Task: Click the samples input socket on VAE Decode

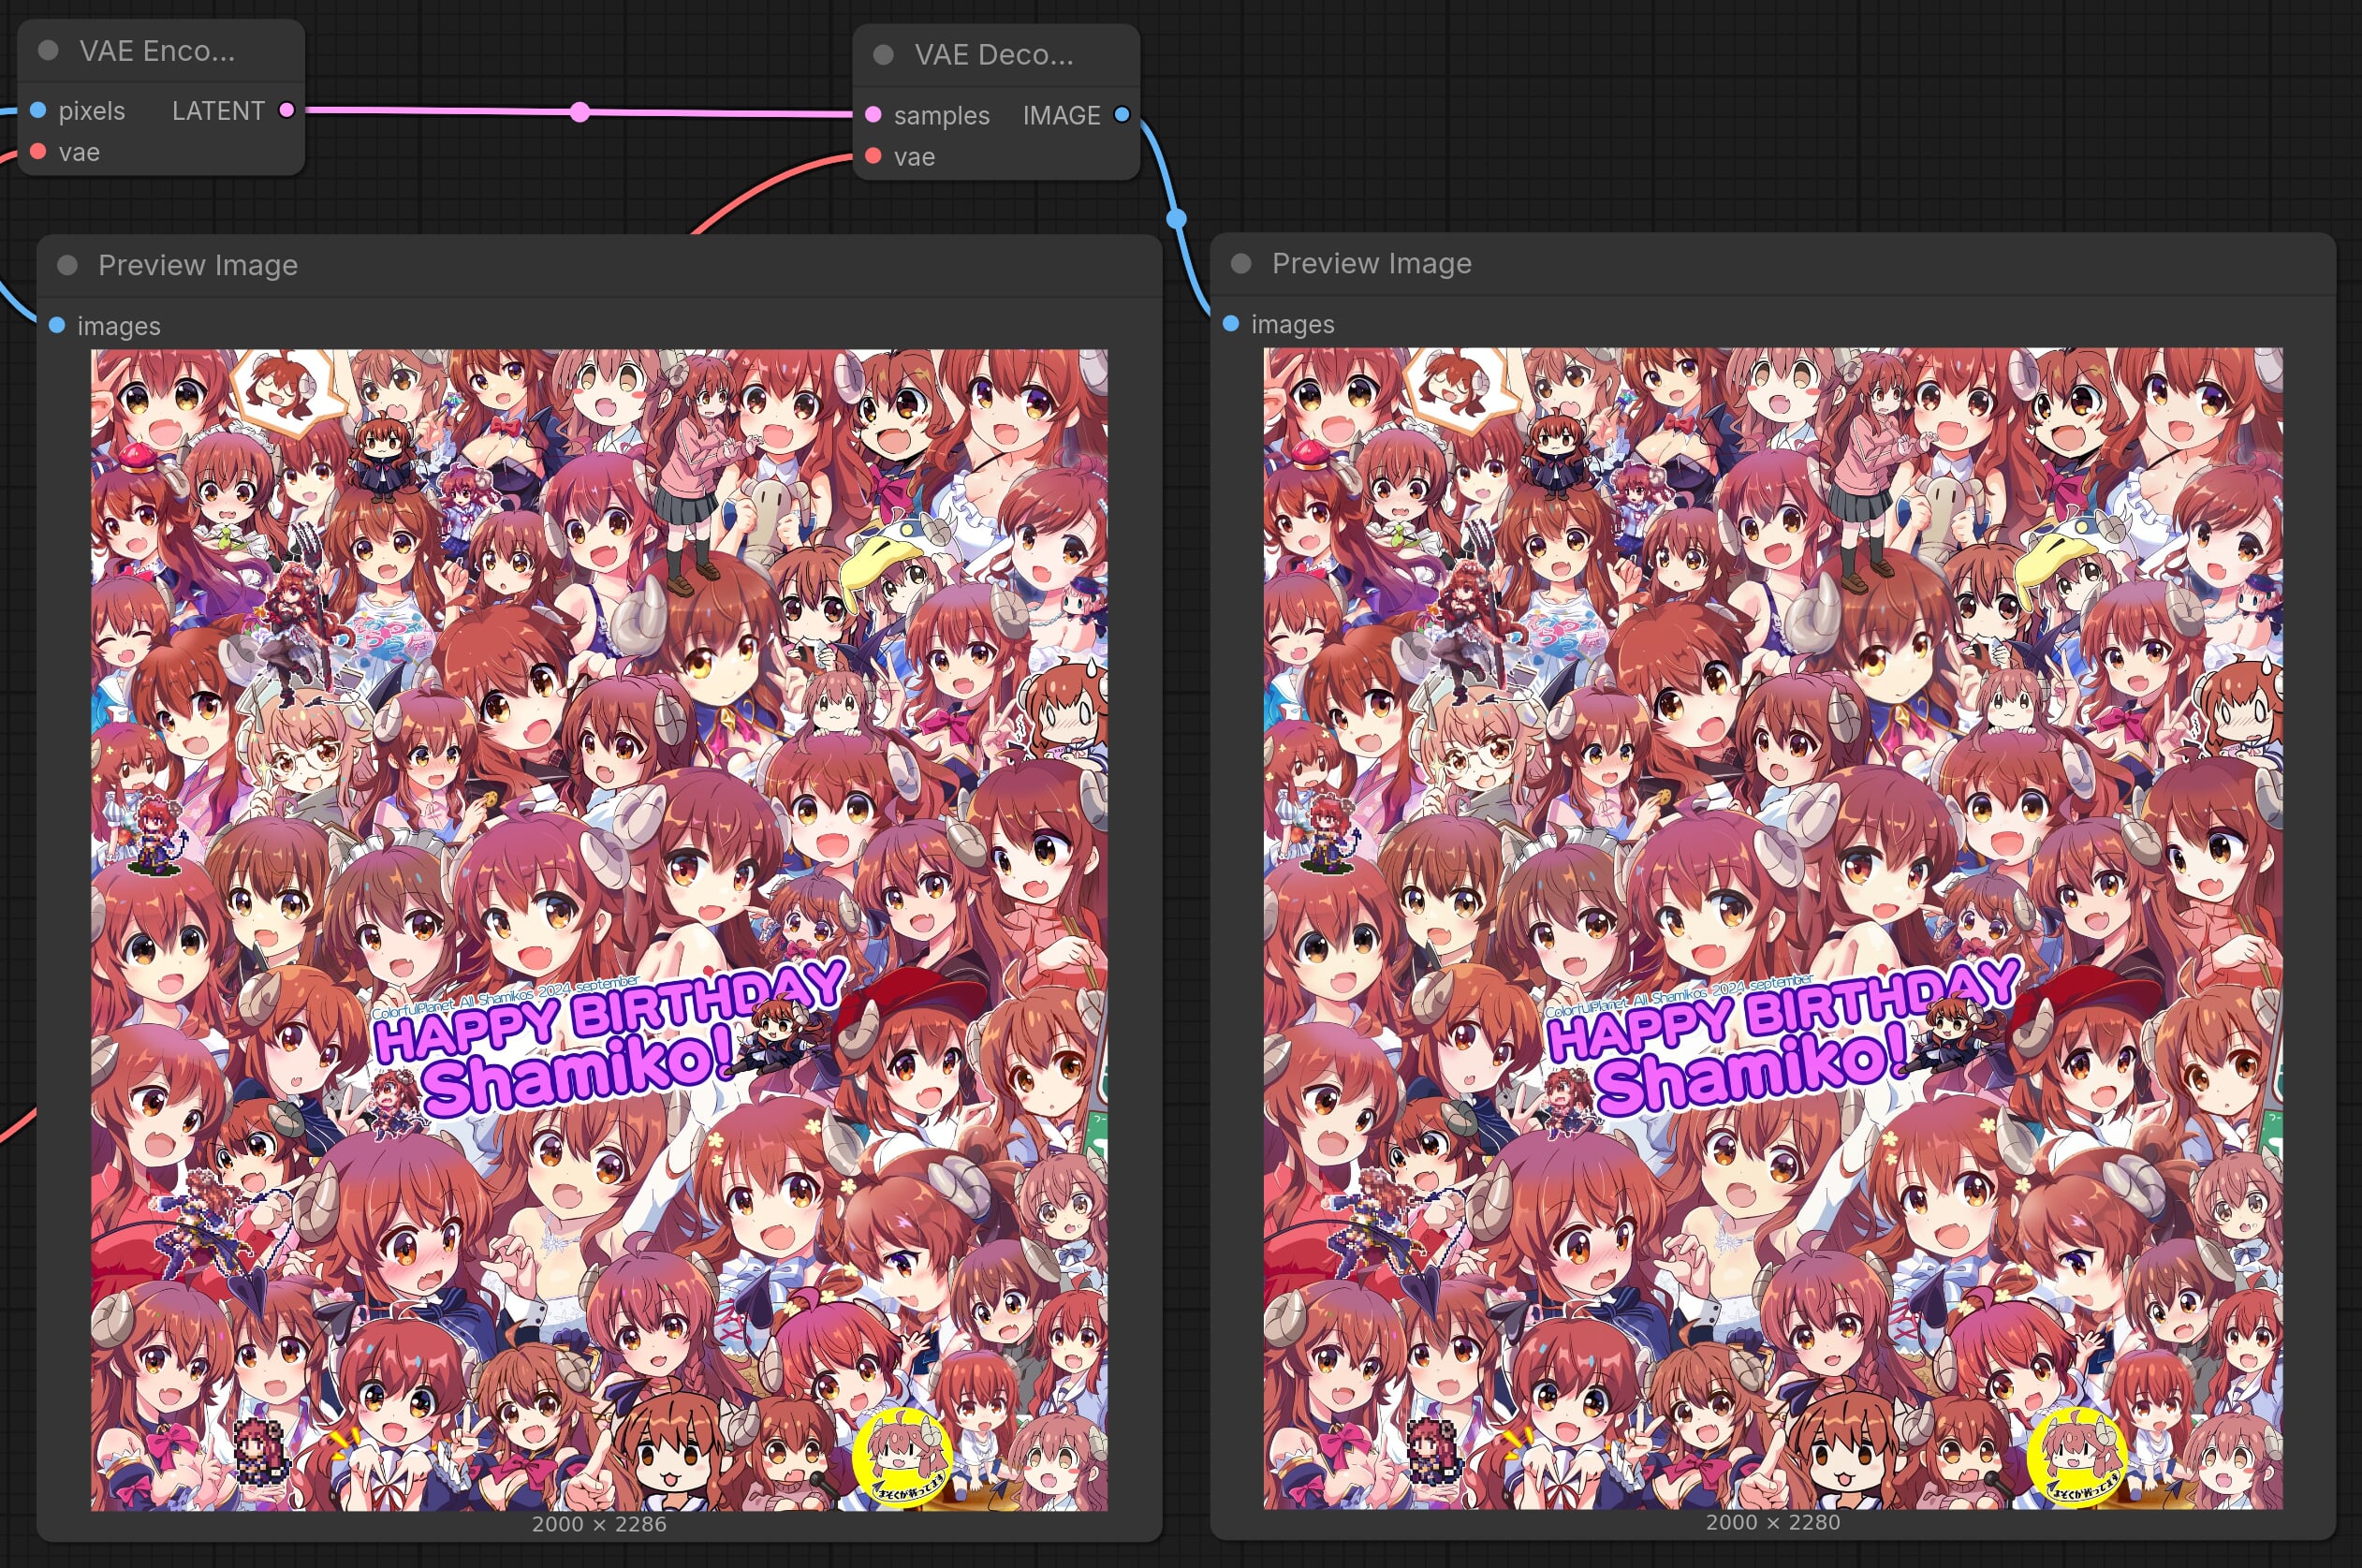Action: (873, 115)
